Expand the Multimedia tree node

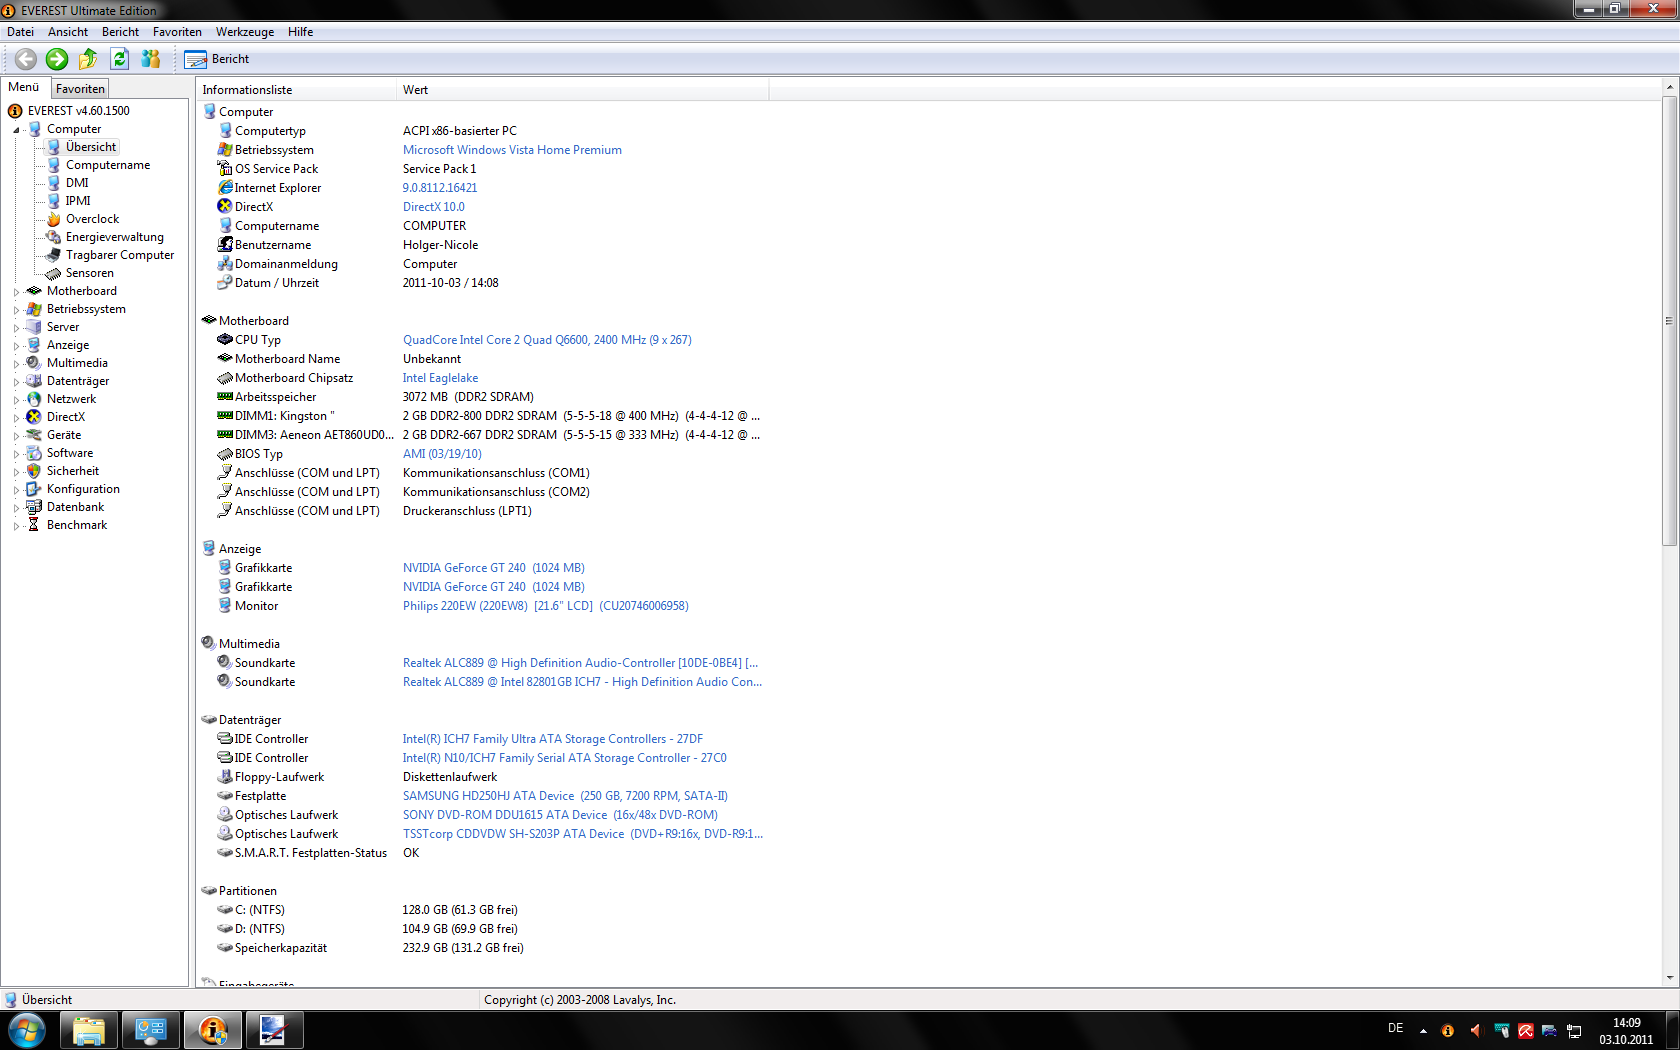[x=17, y=364]
